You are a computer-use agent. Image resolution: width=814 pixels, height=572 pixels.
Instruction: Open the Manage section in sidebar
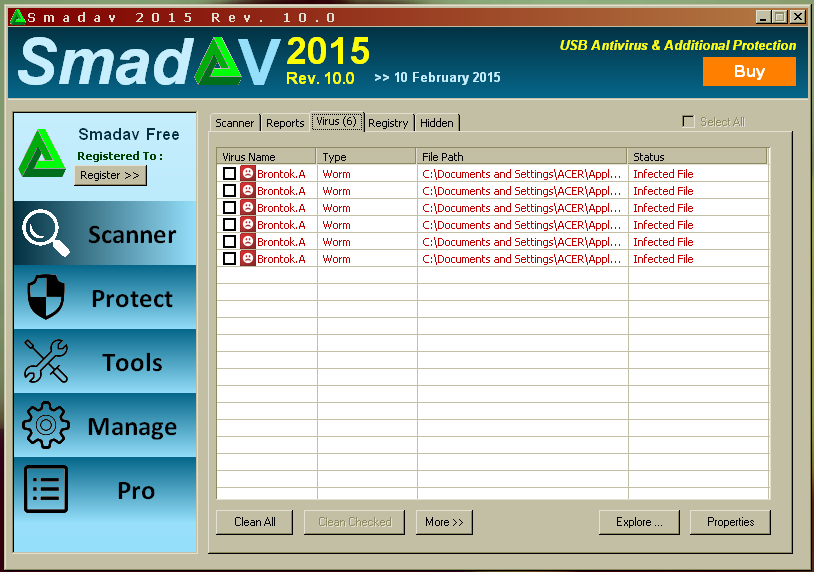[x=105, y=425]
